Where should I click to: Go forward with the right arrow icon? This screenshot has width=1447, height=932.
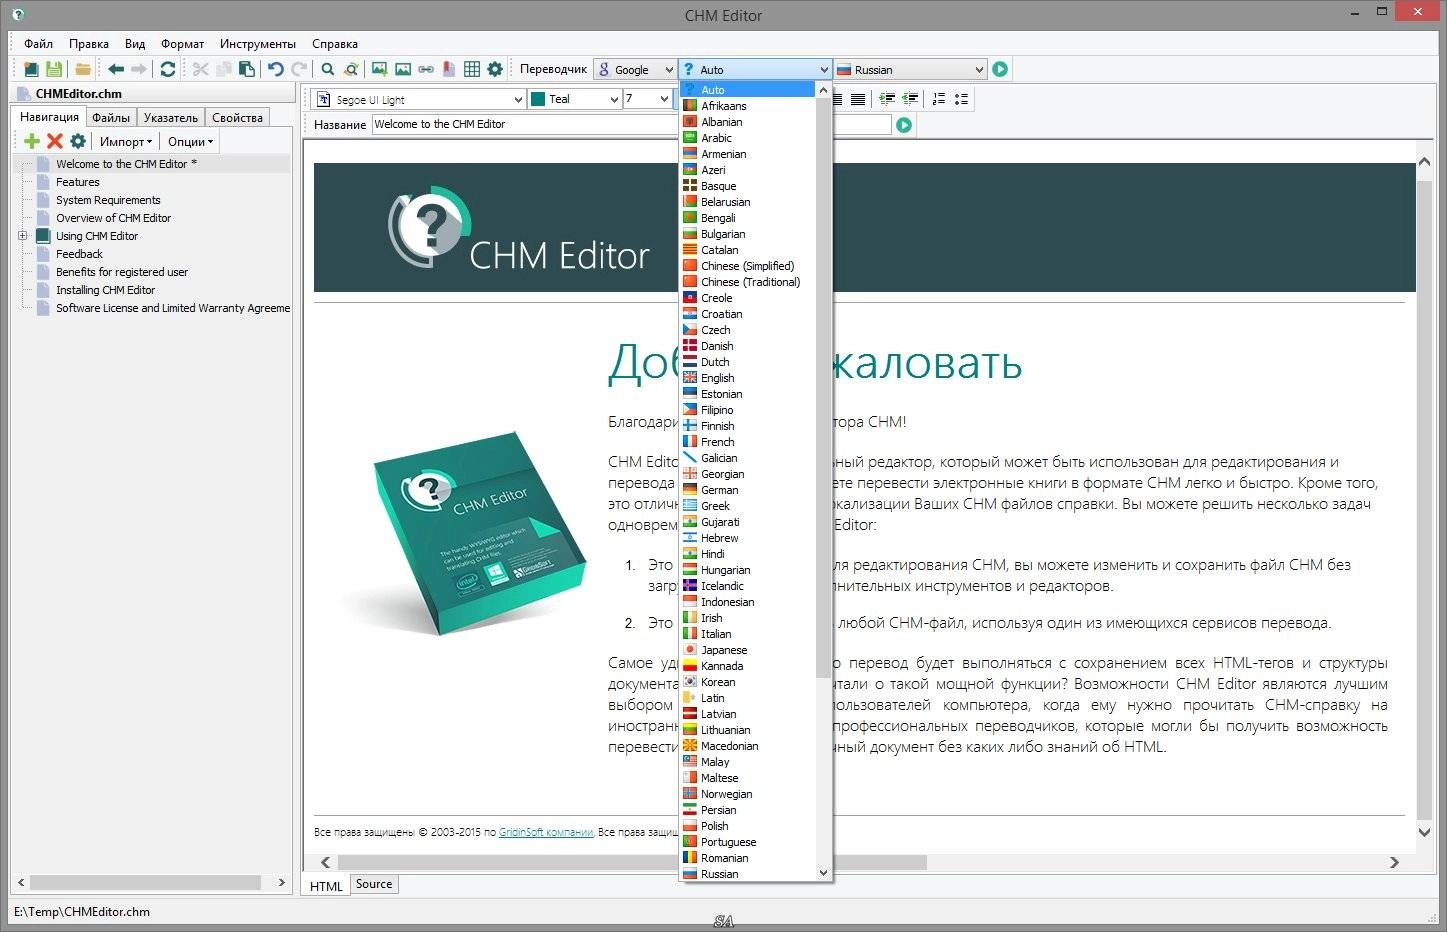(139, 69)
